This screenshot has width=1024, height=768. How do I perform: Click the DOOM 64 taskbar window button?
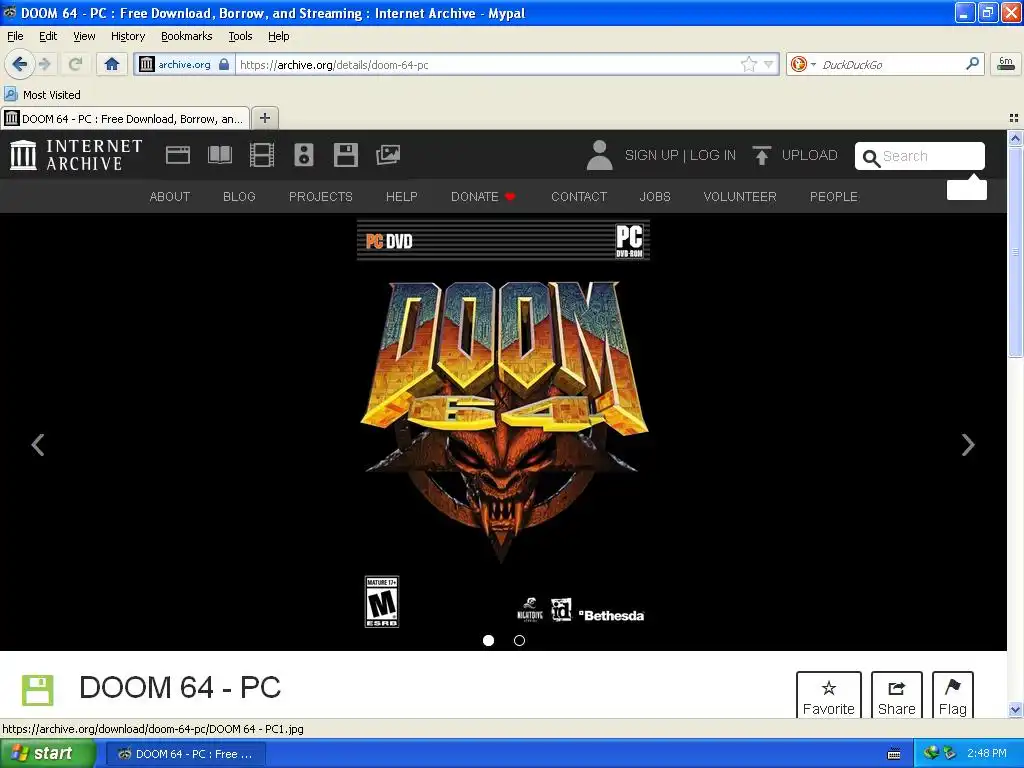pyautogui.click(x=187, y=754)
